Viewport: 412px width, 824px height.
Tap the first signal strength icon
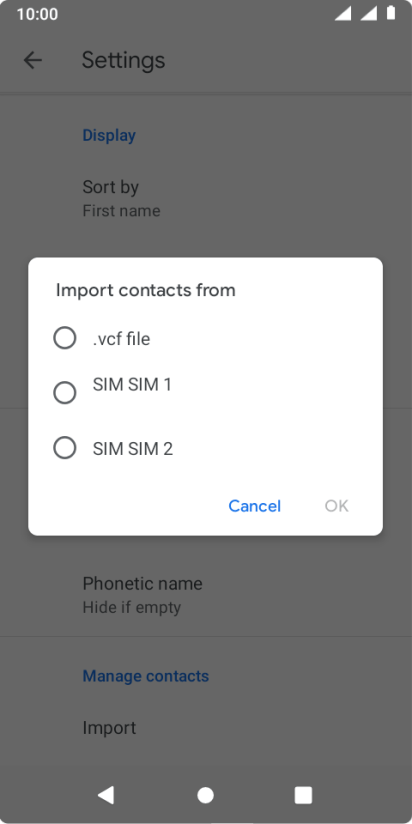point(343,14)
